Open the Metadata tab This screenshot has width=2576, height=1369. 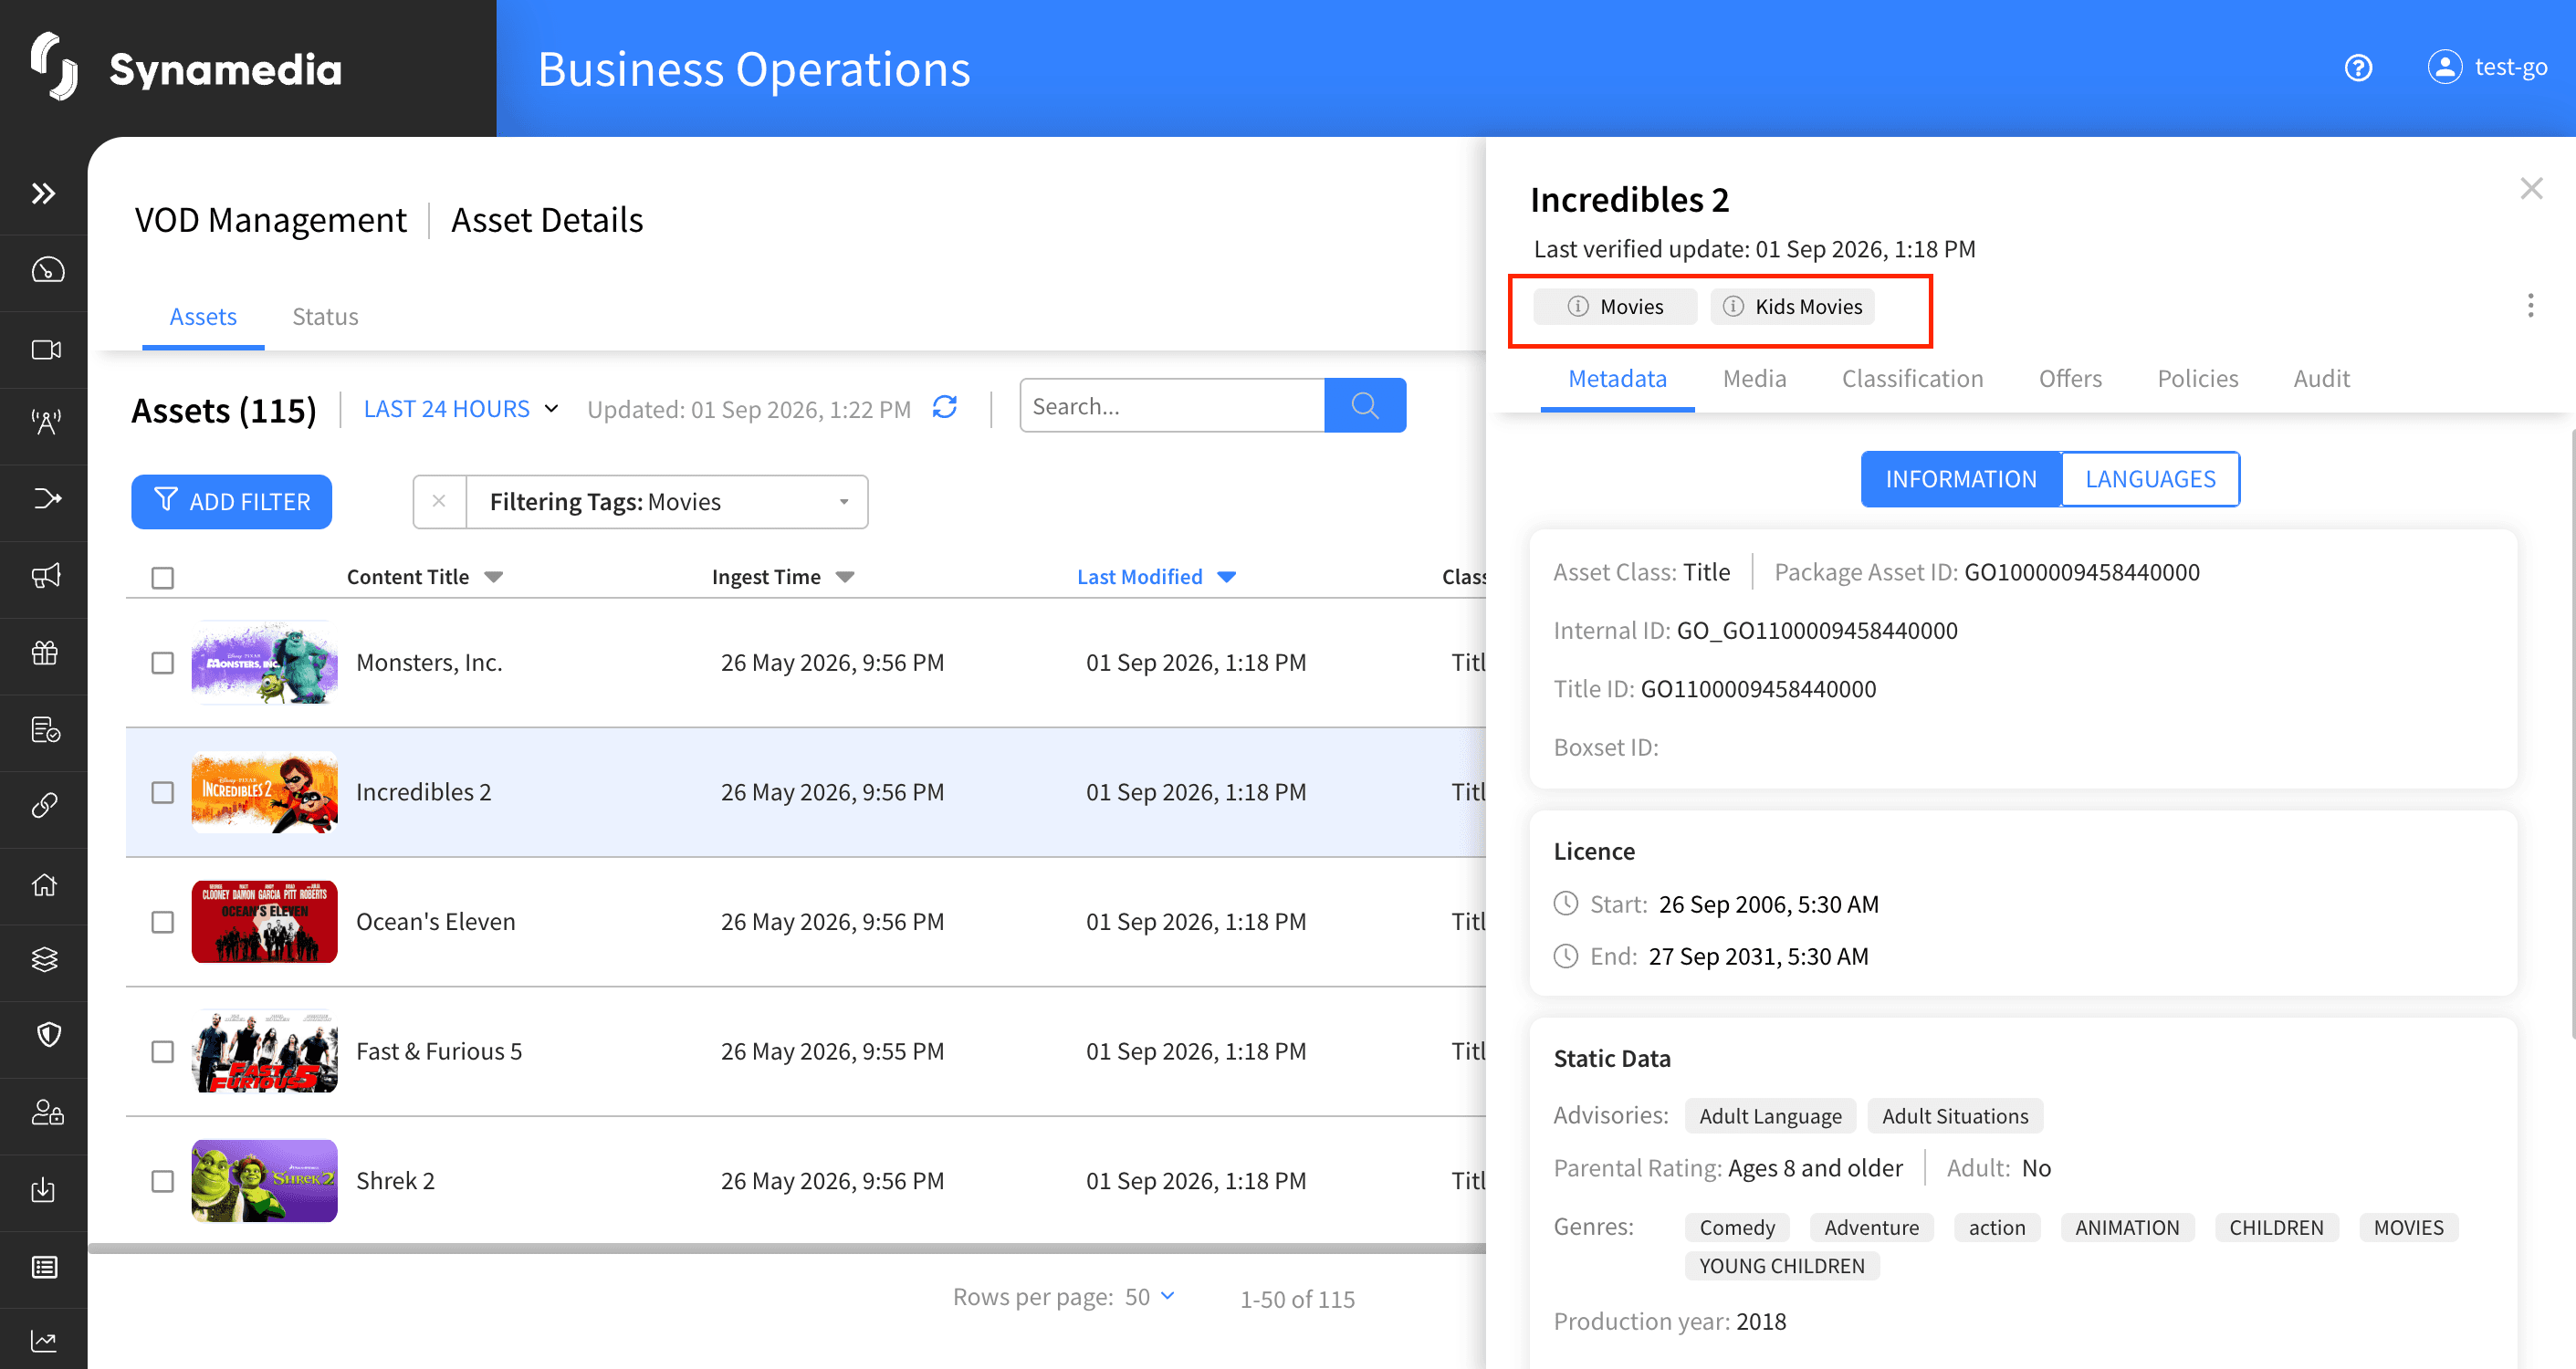pyautogui.click(x=1617, y=379)
